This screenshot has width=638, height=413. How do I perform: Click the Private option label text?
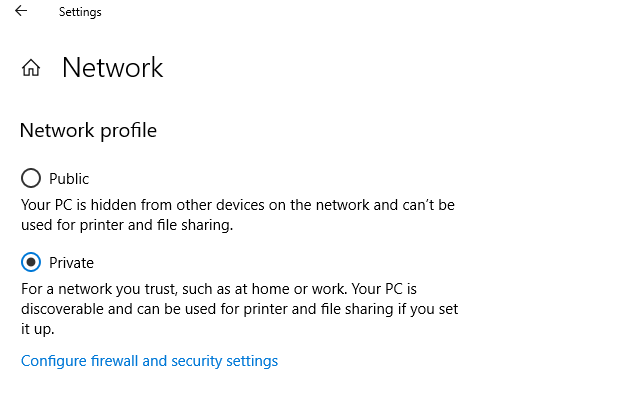[71, 263]
